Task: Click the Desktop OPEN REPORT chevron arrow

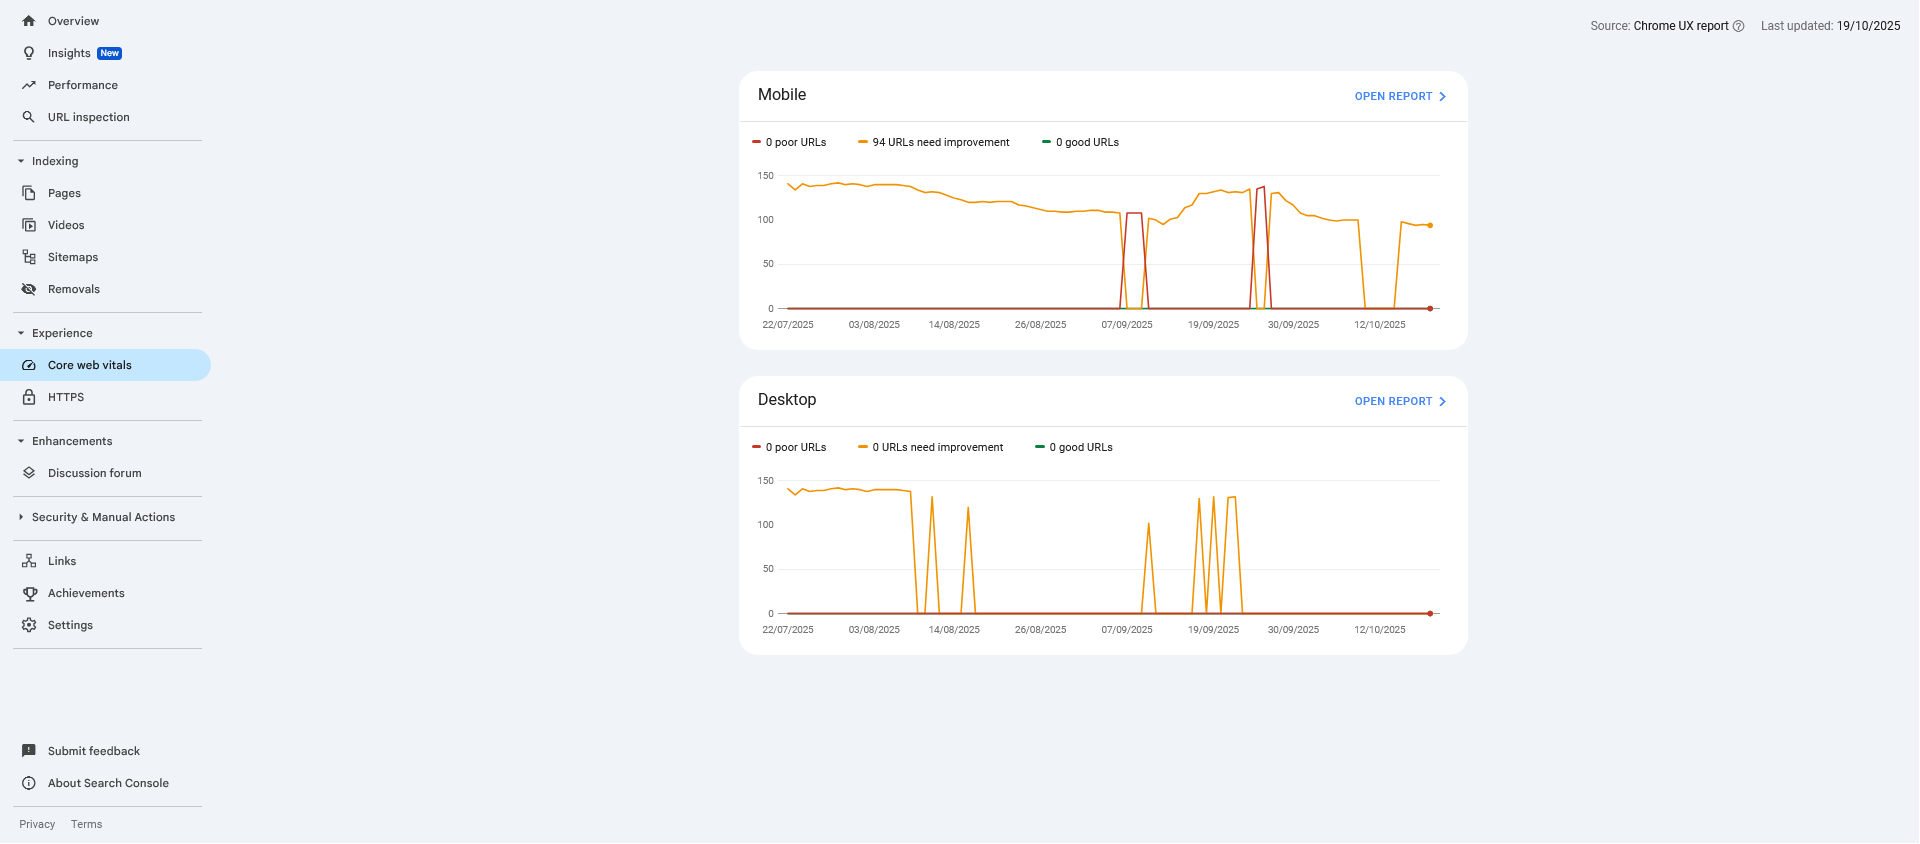Action: tap(1442, 402)
